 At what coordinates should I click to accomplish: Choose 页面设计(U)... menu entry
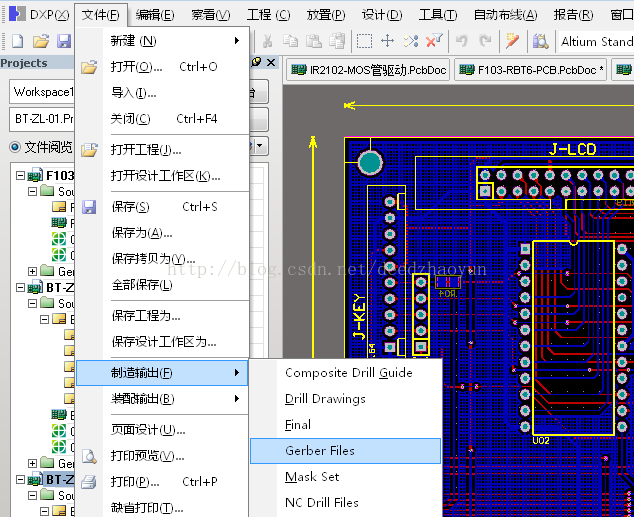pyautogui.click(x=162, y=430)
